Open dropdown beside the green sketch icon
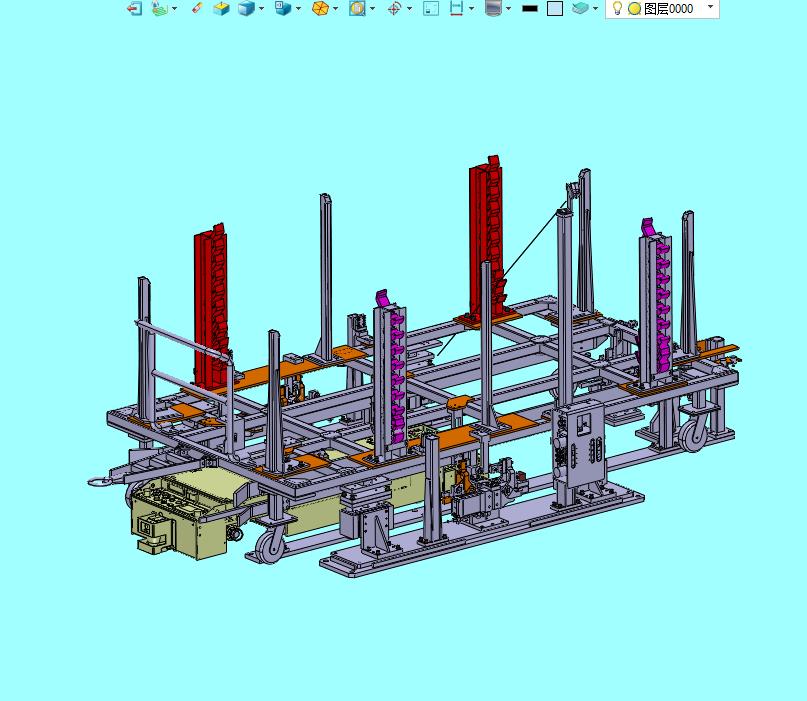807x701 pixels. (x=174, y=8)
